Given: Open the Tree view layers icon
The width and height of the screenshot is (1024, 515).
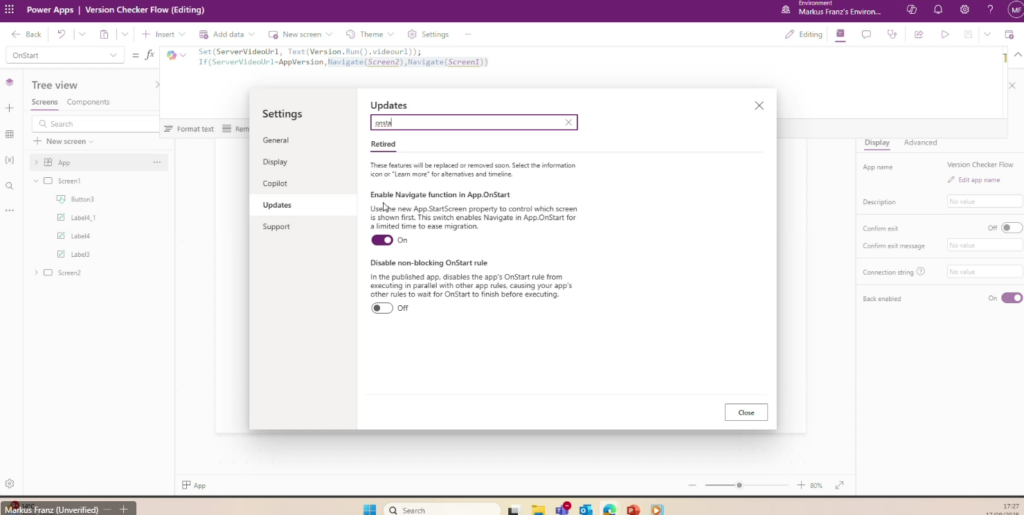Looking at the screenshot, I should [9, 82].
